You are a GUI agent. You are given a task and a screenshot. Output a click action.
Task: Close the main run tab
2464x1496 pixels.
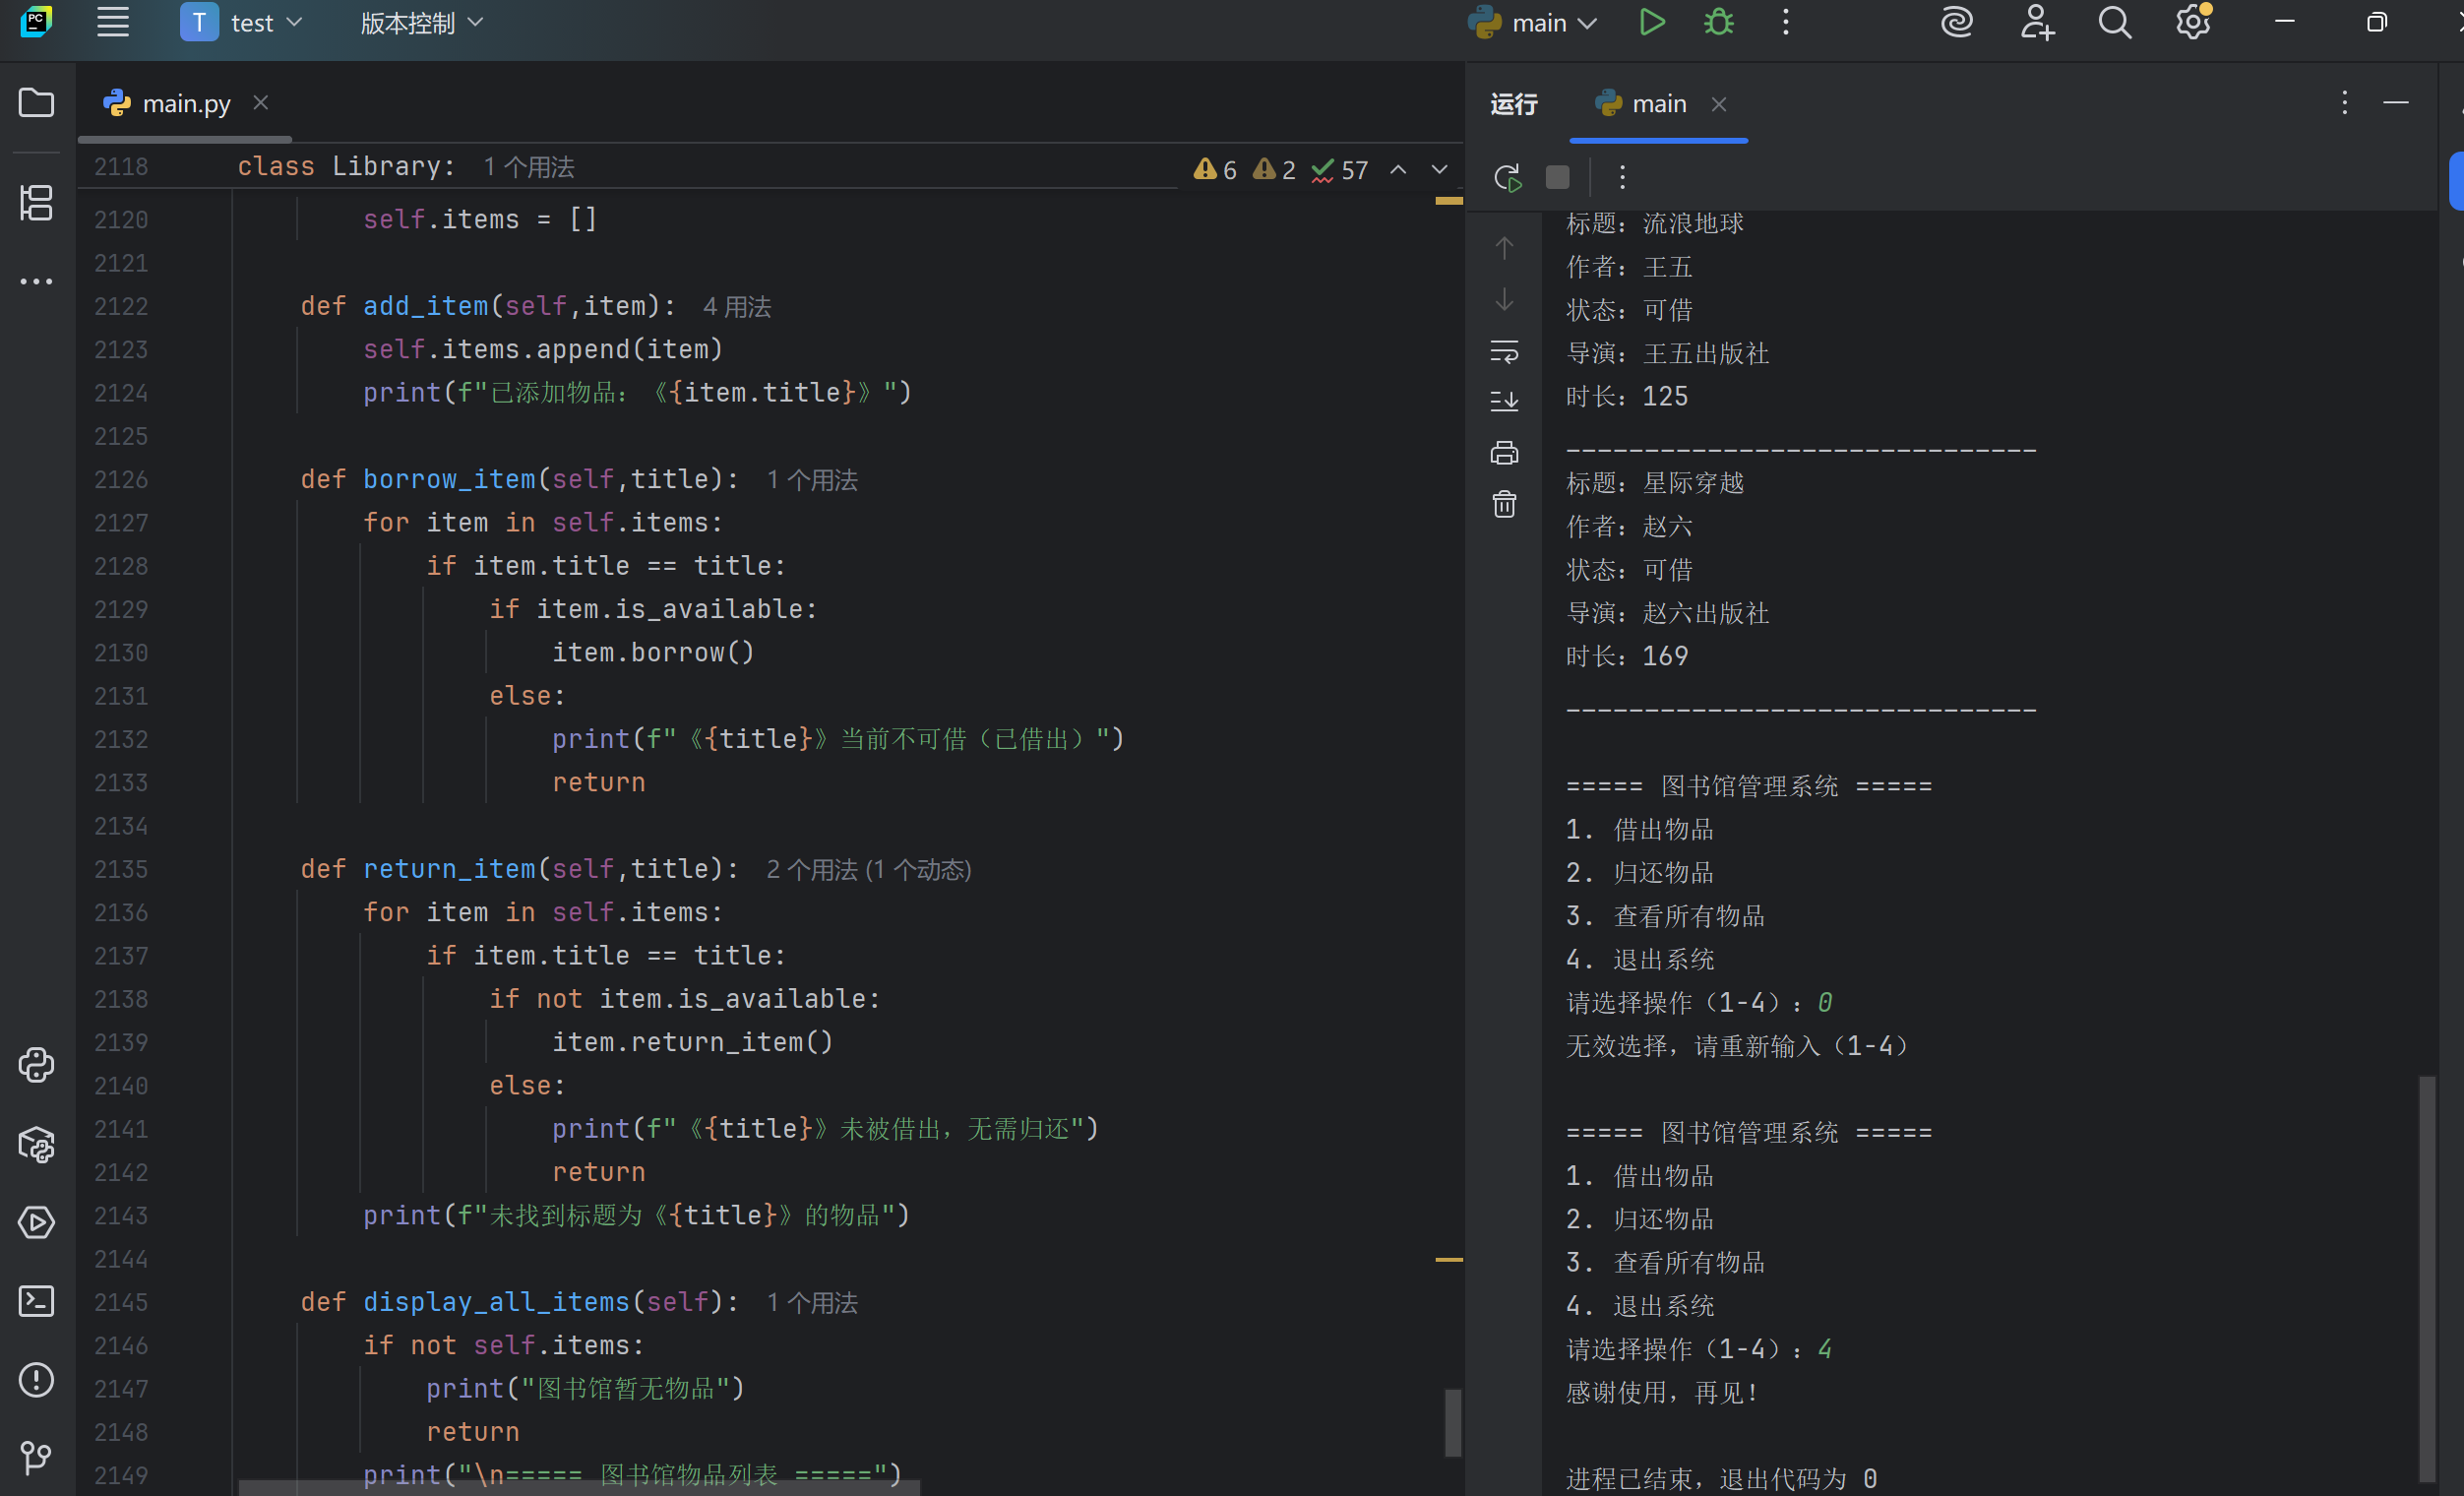pyautogui.click(x=1719, y=104)
